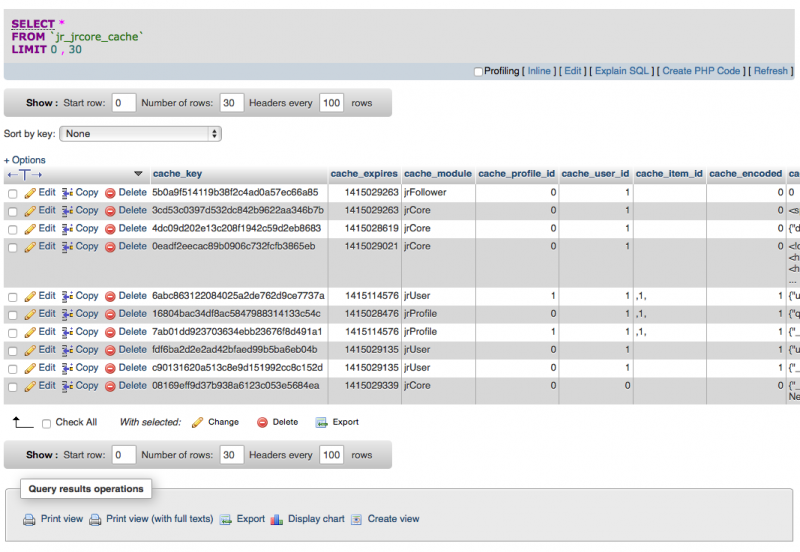Click the dropdown arrow beside the column arrows header
Image resolution: width=800 pixels, height=552 pixels.
(x=138, y=174)
